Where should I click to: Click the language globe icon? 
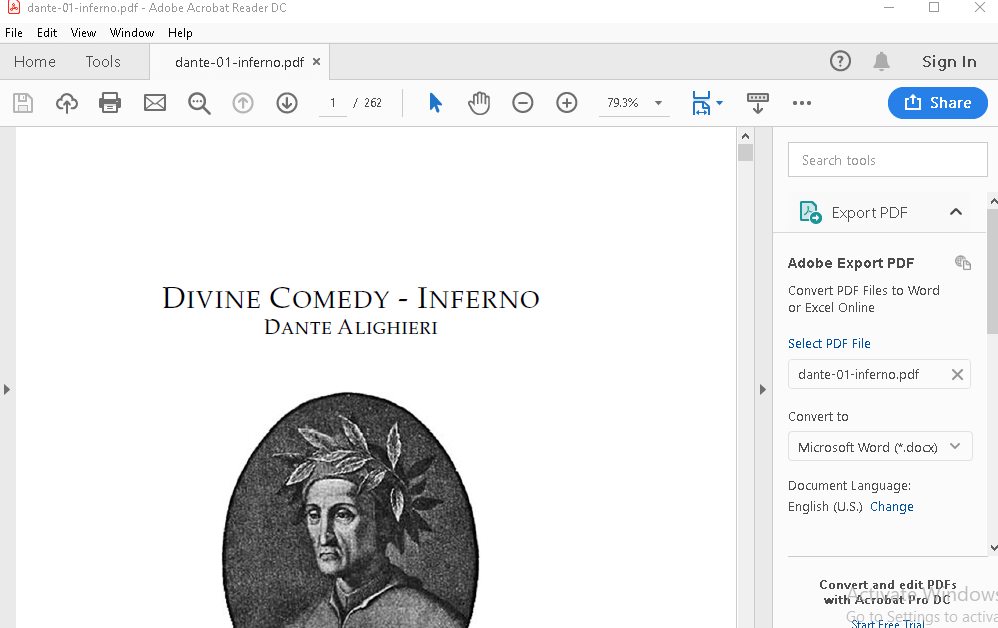pos(963,262)
